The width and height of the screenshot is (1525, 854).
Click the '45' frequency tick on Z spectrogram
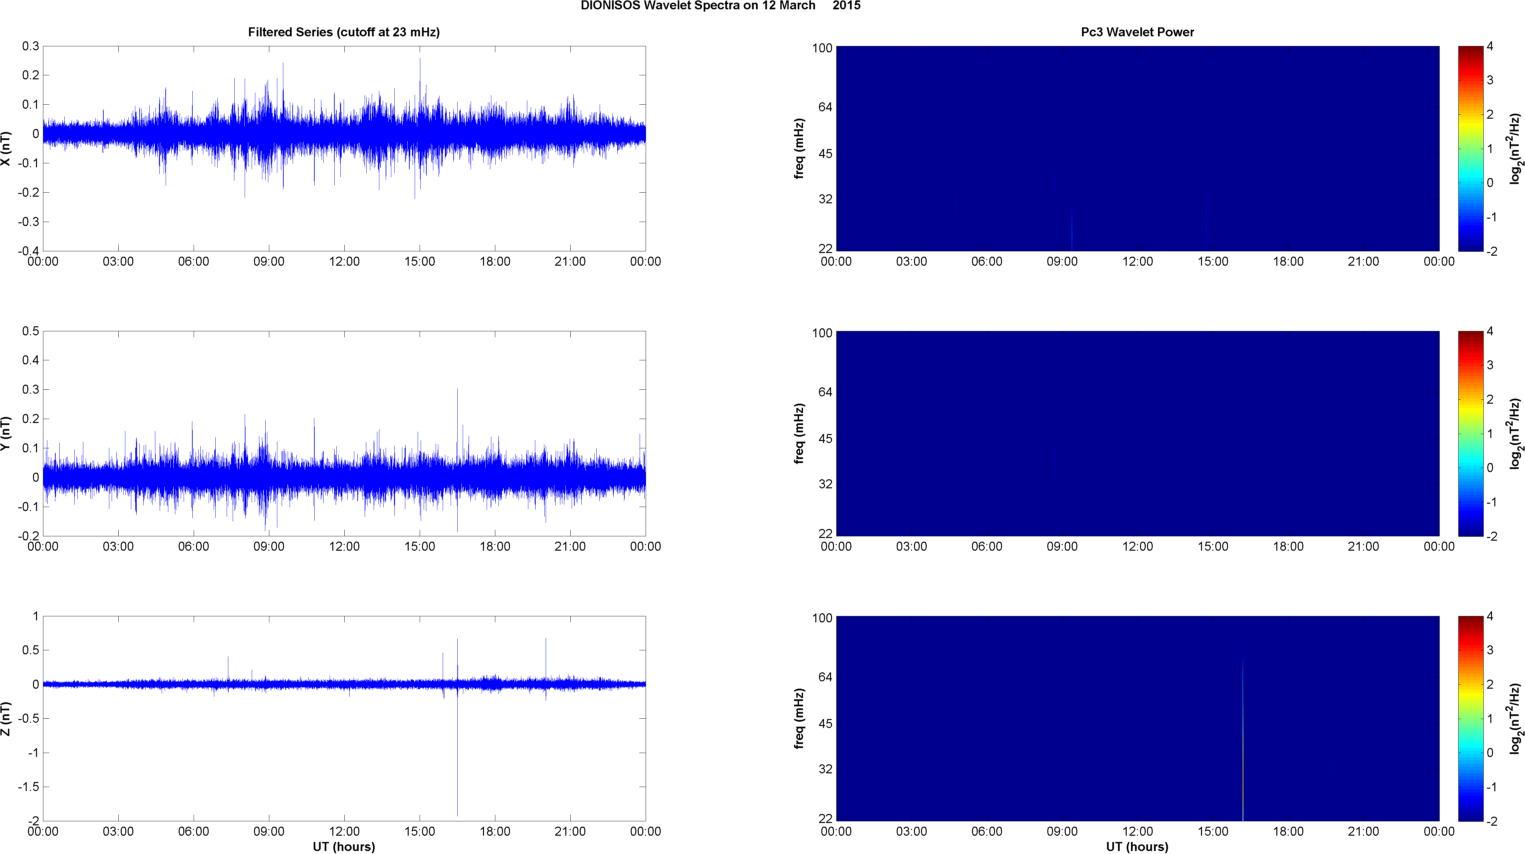tap(825, 724)
